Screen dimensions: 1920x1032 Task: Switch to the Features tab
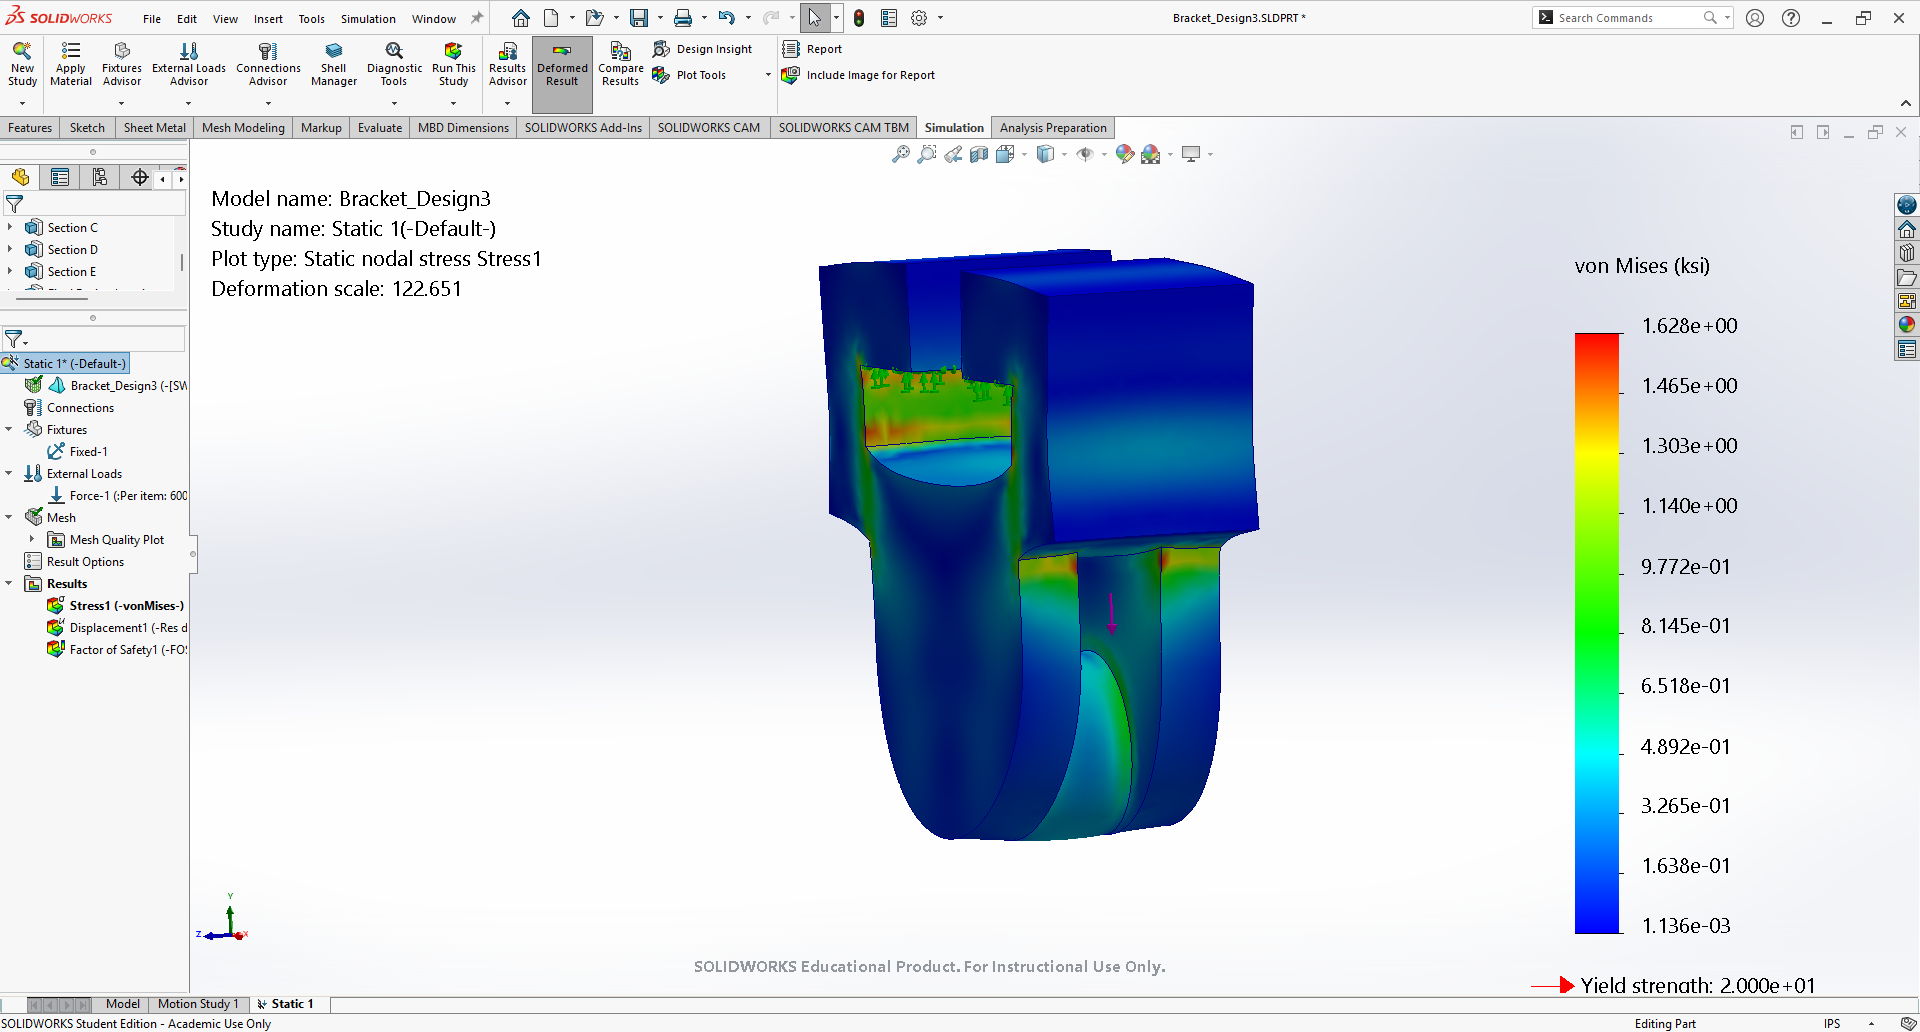(x=30, y=128)
